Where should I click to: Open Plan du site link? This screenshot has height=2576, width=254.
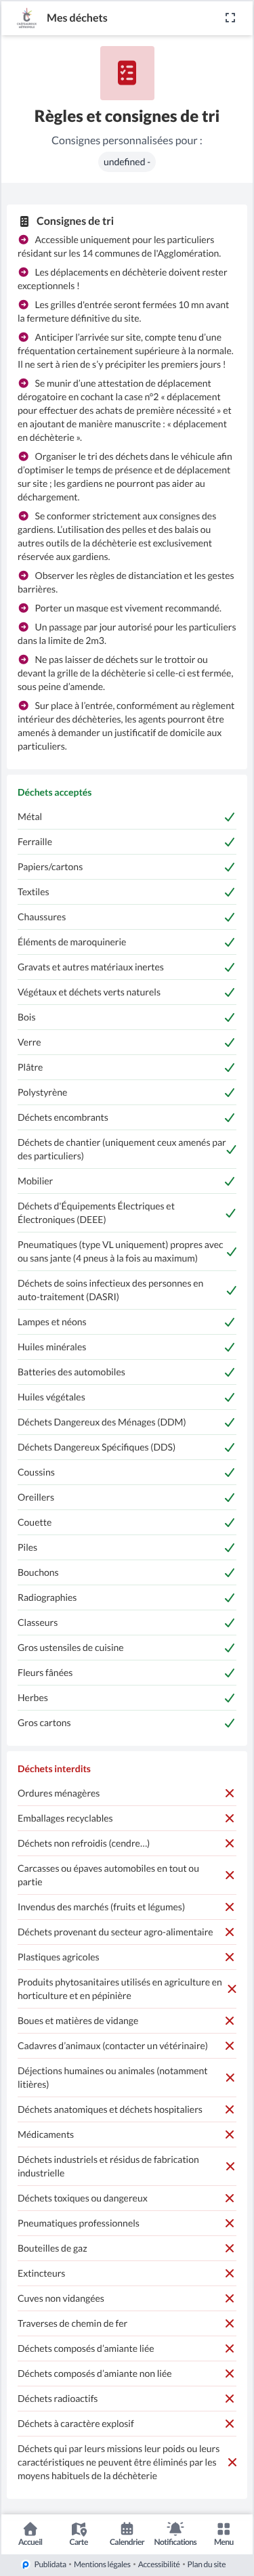click(206, 2564)
